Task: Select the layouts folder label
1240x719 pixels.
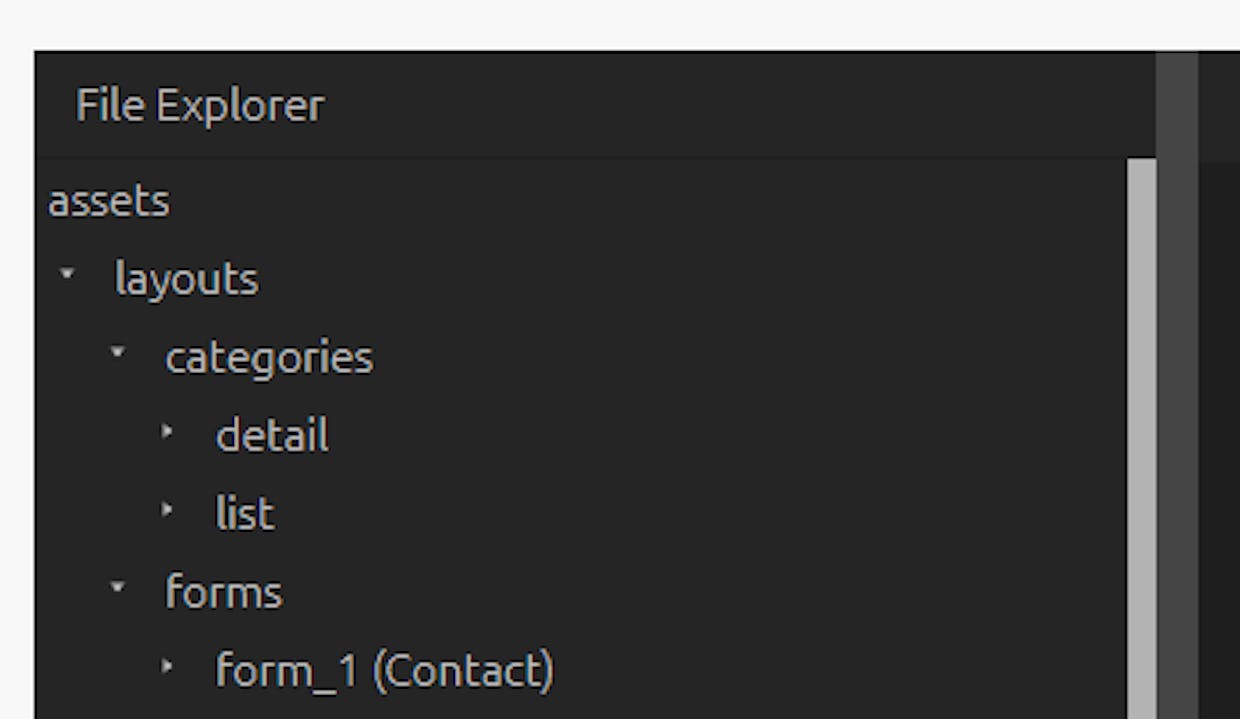Action: [187, 279]
